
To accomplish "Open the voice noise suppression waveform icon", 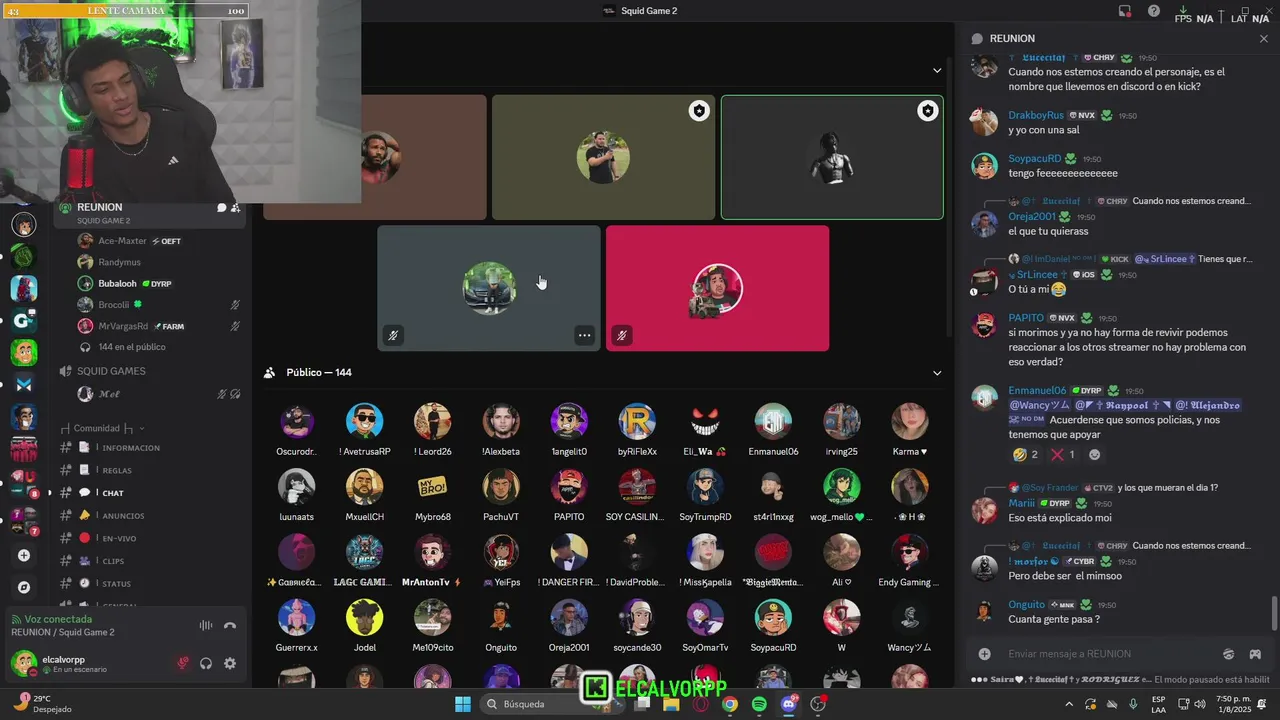I will 206,626.
